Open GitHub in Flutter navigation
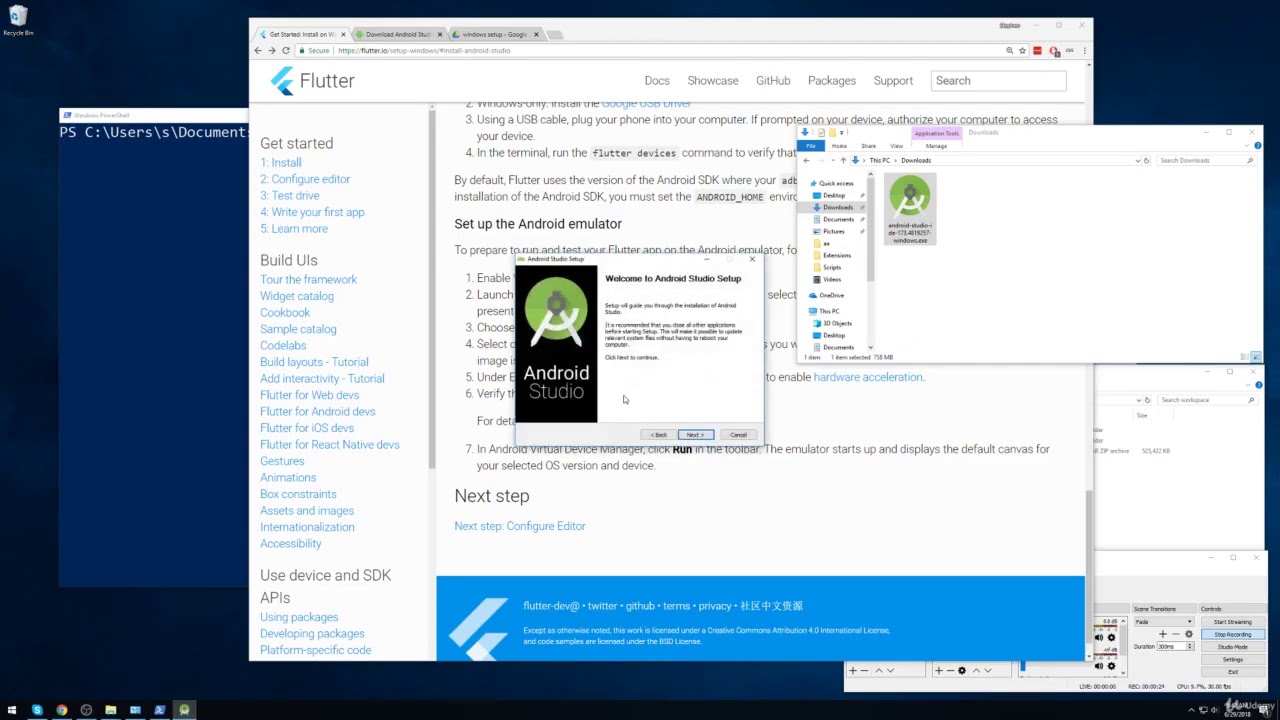Screen dimensions: 1280x720 click(773, 81)
